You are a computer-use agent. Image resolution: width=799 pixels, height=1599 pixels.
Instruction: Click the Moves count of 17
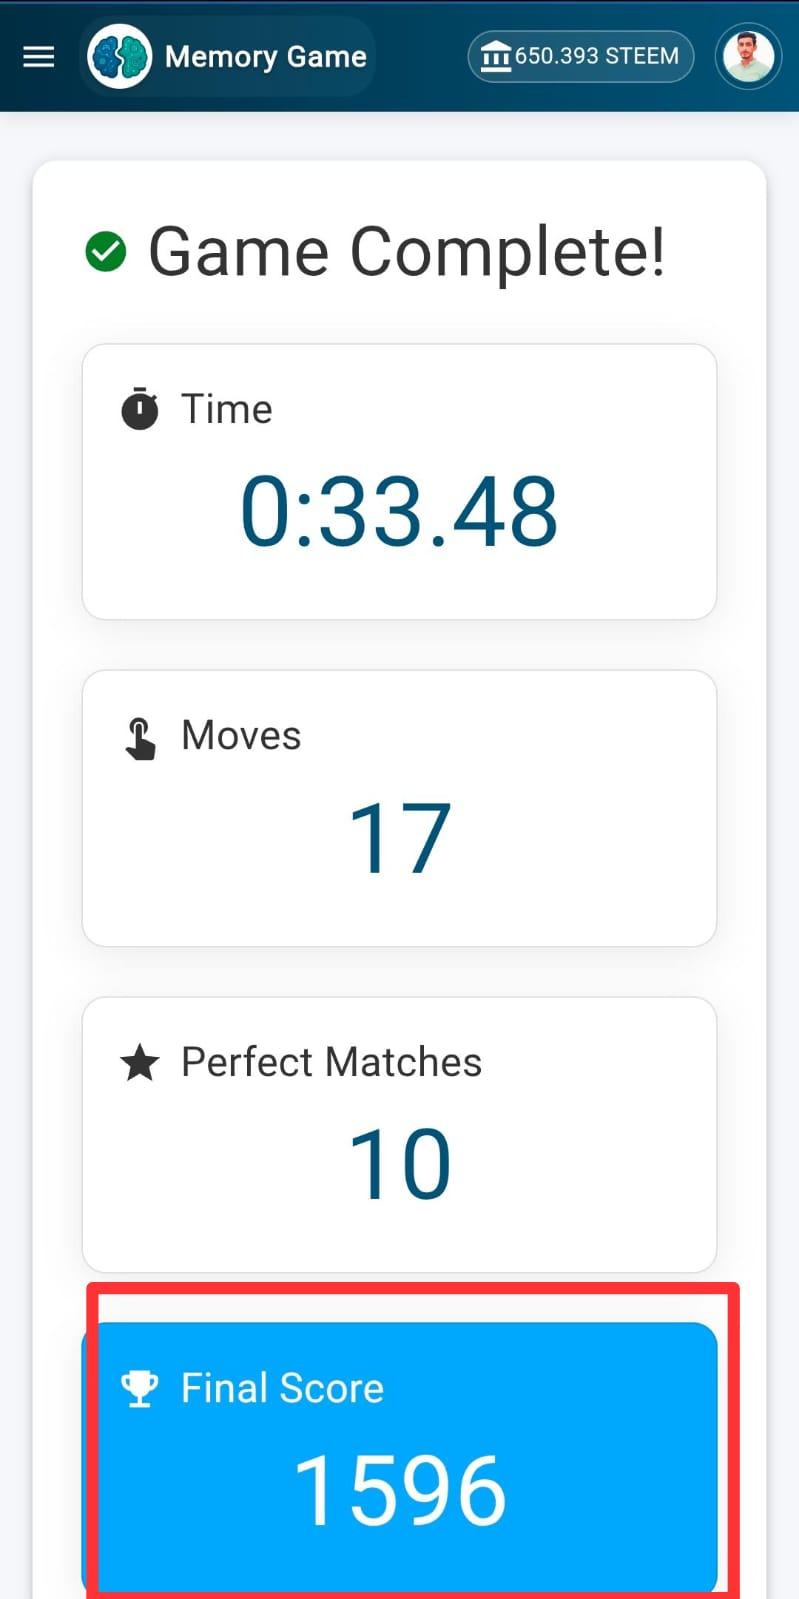point(399,839)
